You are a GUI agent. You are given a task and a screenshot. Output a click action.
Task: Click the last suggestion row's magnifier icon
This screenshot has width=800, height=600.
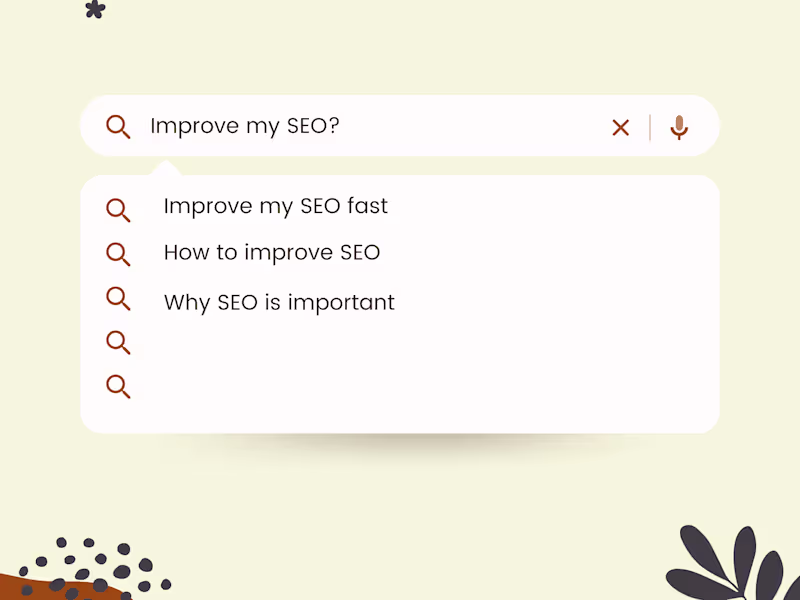118,386
